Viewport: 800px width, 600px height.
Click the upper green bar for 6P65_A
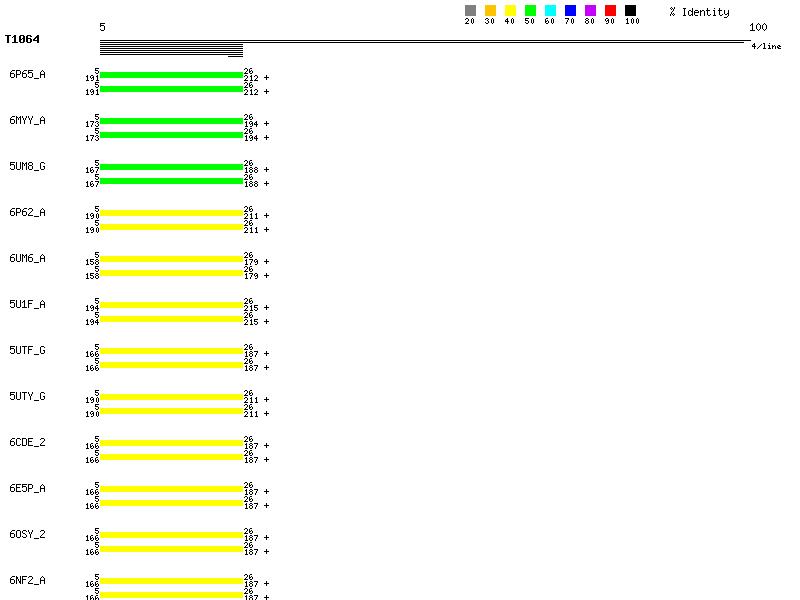pyautogui.click(x=171, y=75)
